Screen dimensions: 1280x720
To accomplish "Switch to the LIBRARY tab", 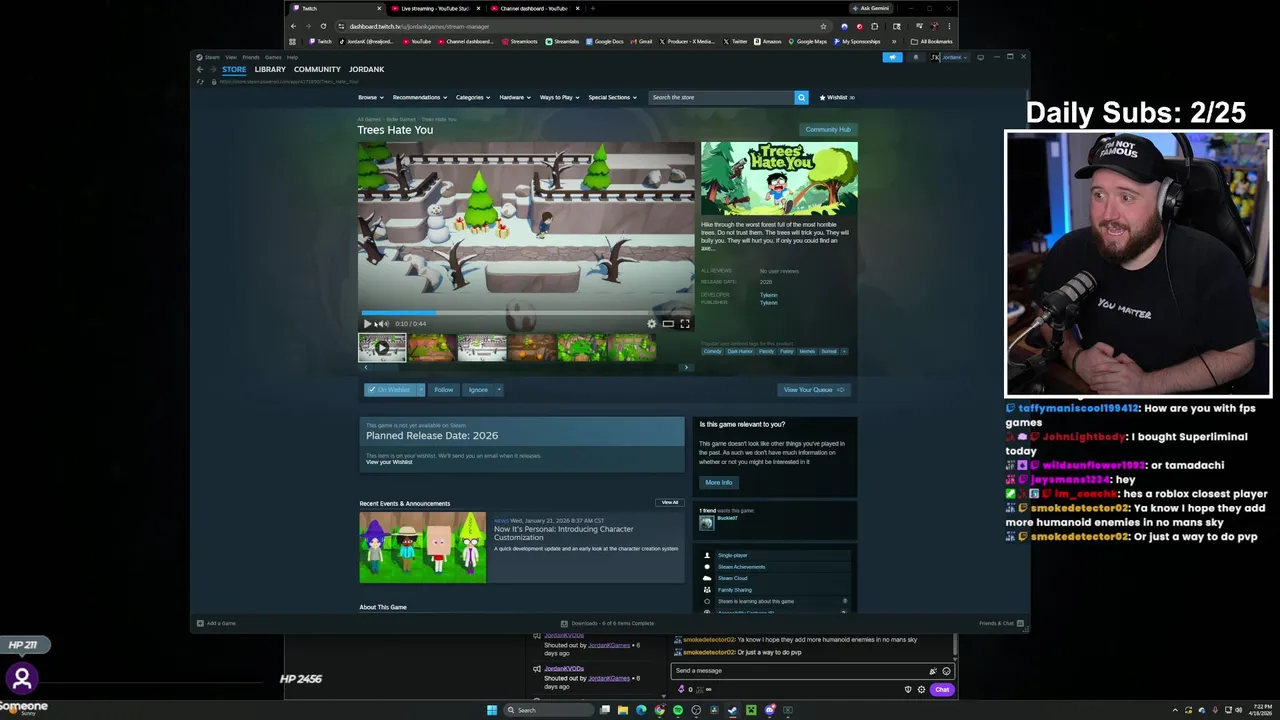I will click(270, 69).
